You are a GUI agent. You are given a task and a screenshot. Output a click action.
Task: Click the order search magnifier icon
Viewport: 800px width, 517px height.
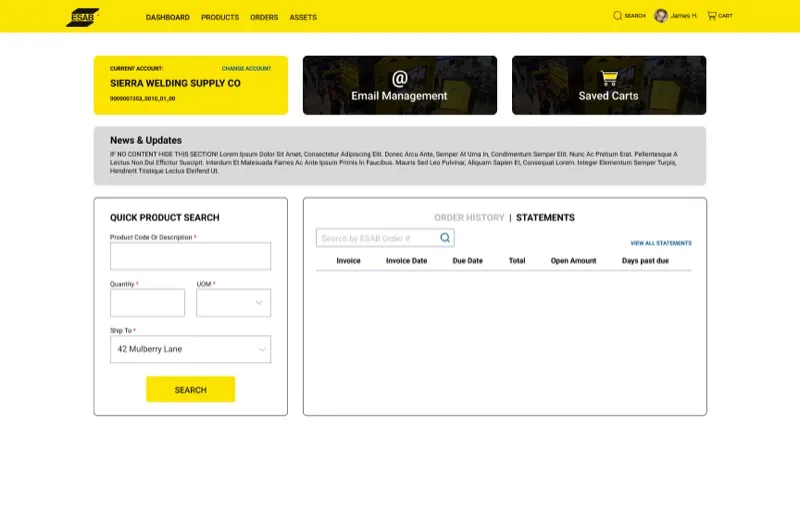tap(446, 238)
